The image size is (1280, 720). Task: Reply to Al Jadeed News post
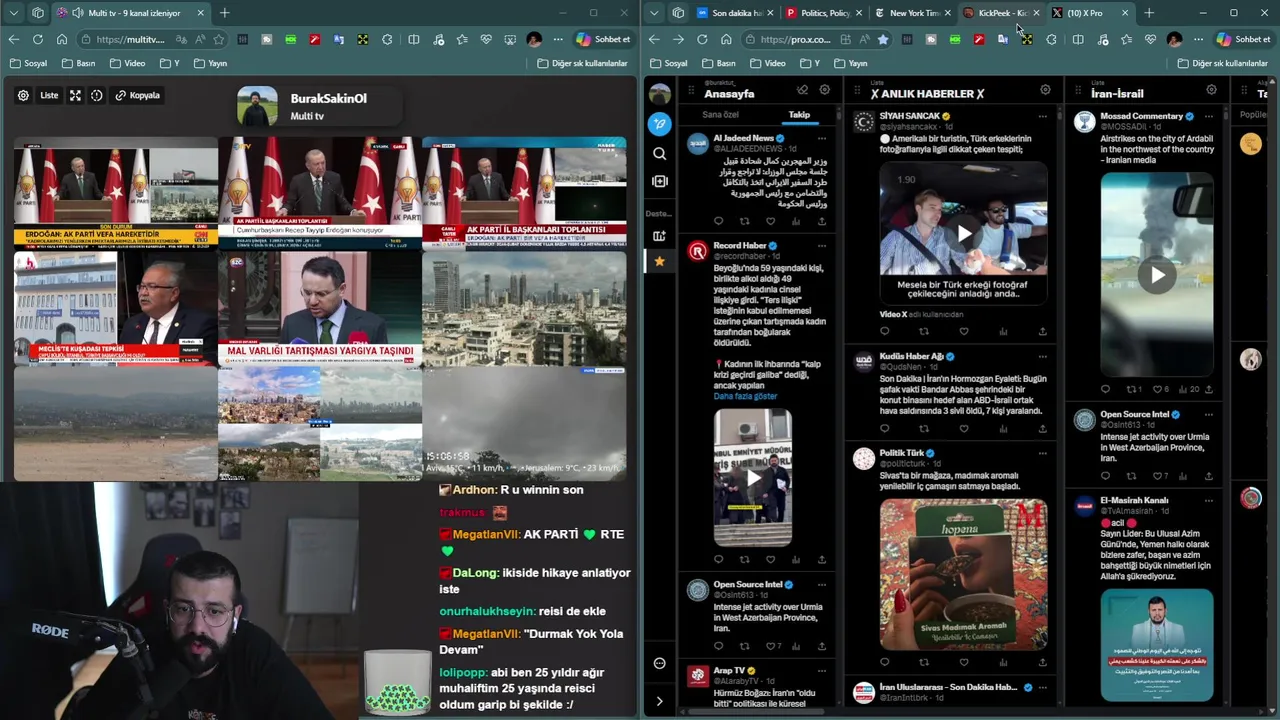click(718, 221)
